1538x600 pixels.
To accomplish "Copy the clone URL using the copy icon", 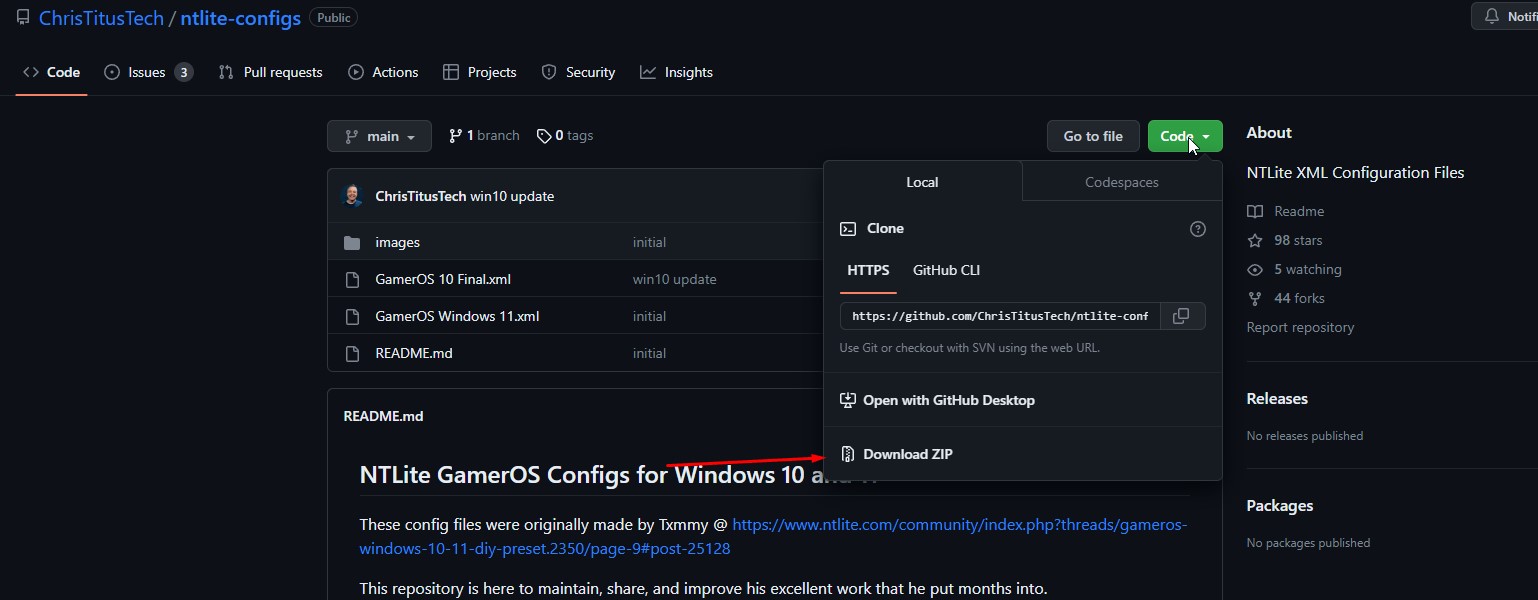I will 1181,316.
